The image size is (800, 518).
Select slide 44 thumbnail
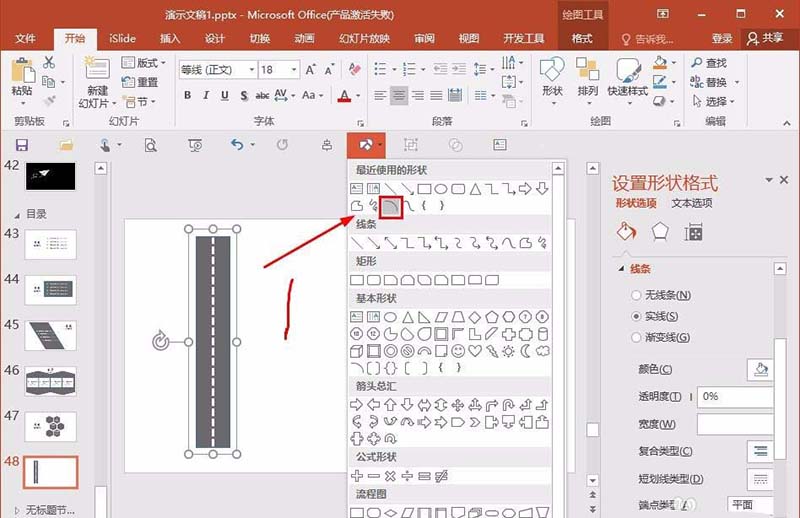(51, 289)
